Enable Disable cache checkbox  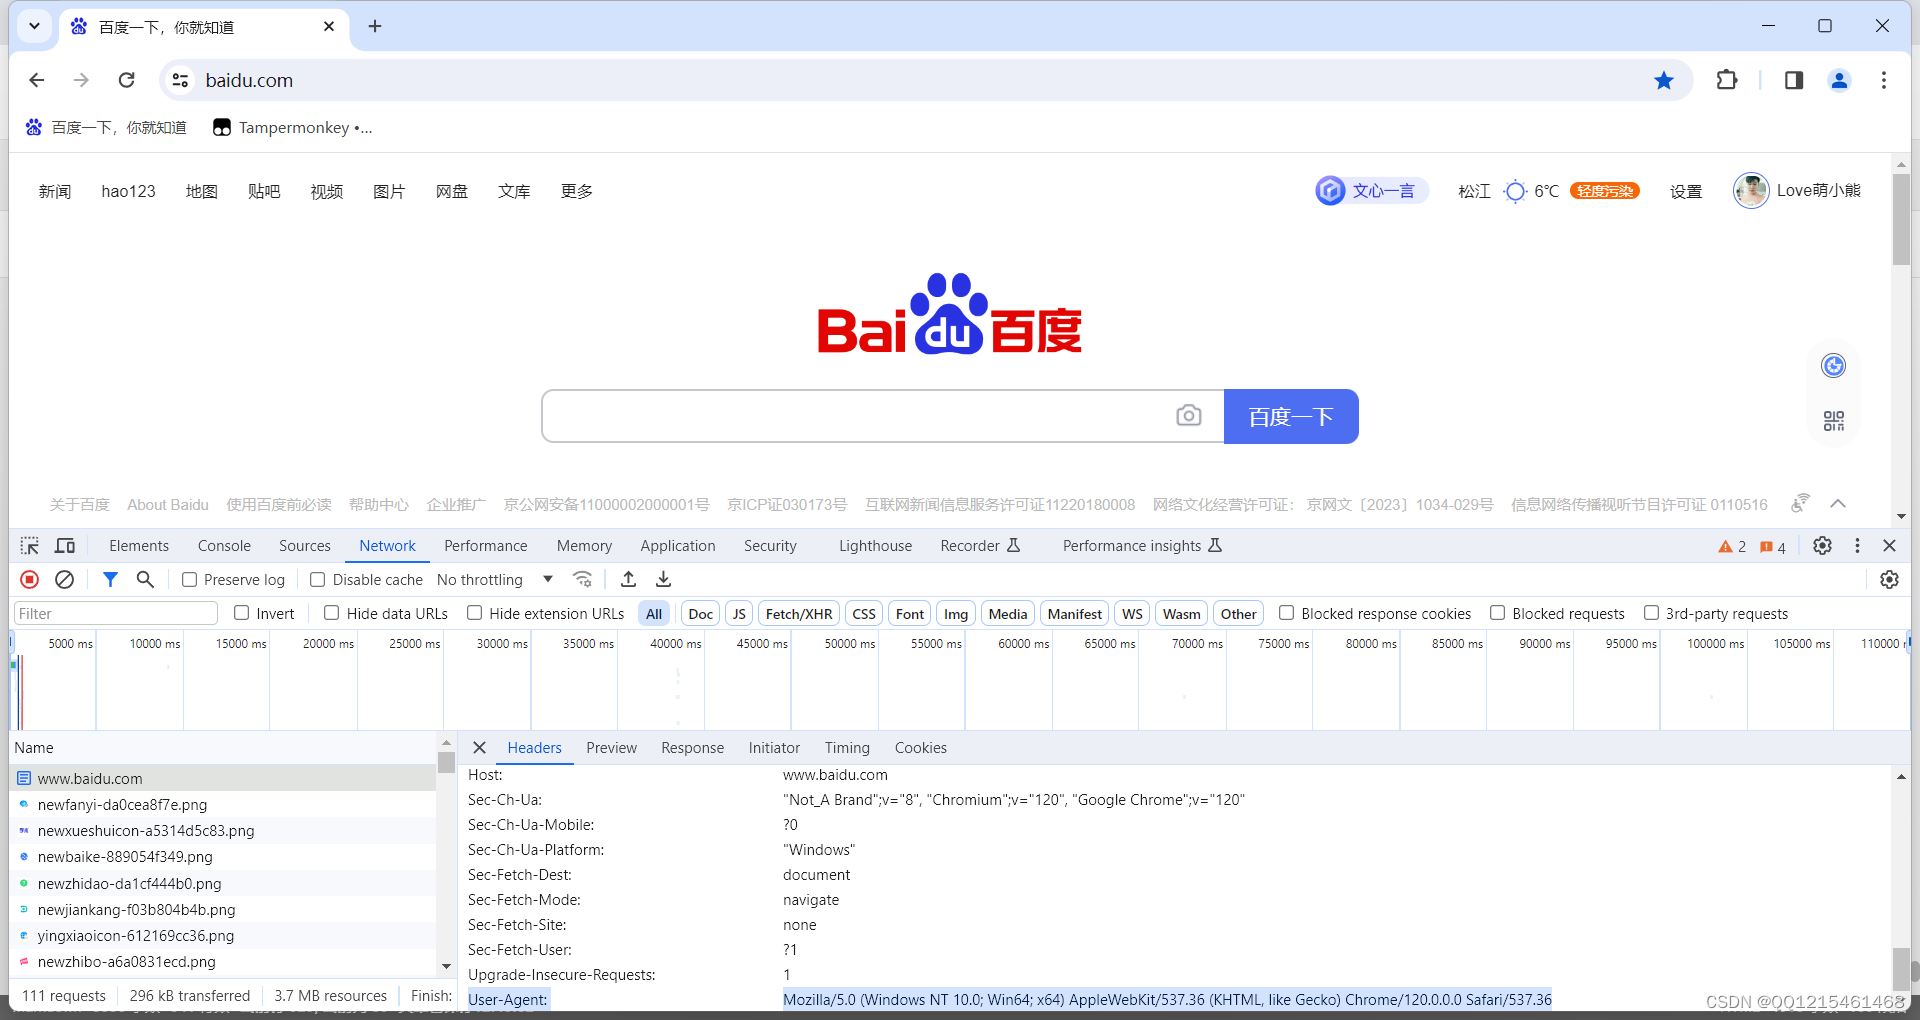(x=317, y=579)
